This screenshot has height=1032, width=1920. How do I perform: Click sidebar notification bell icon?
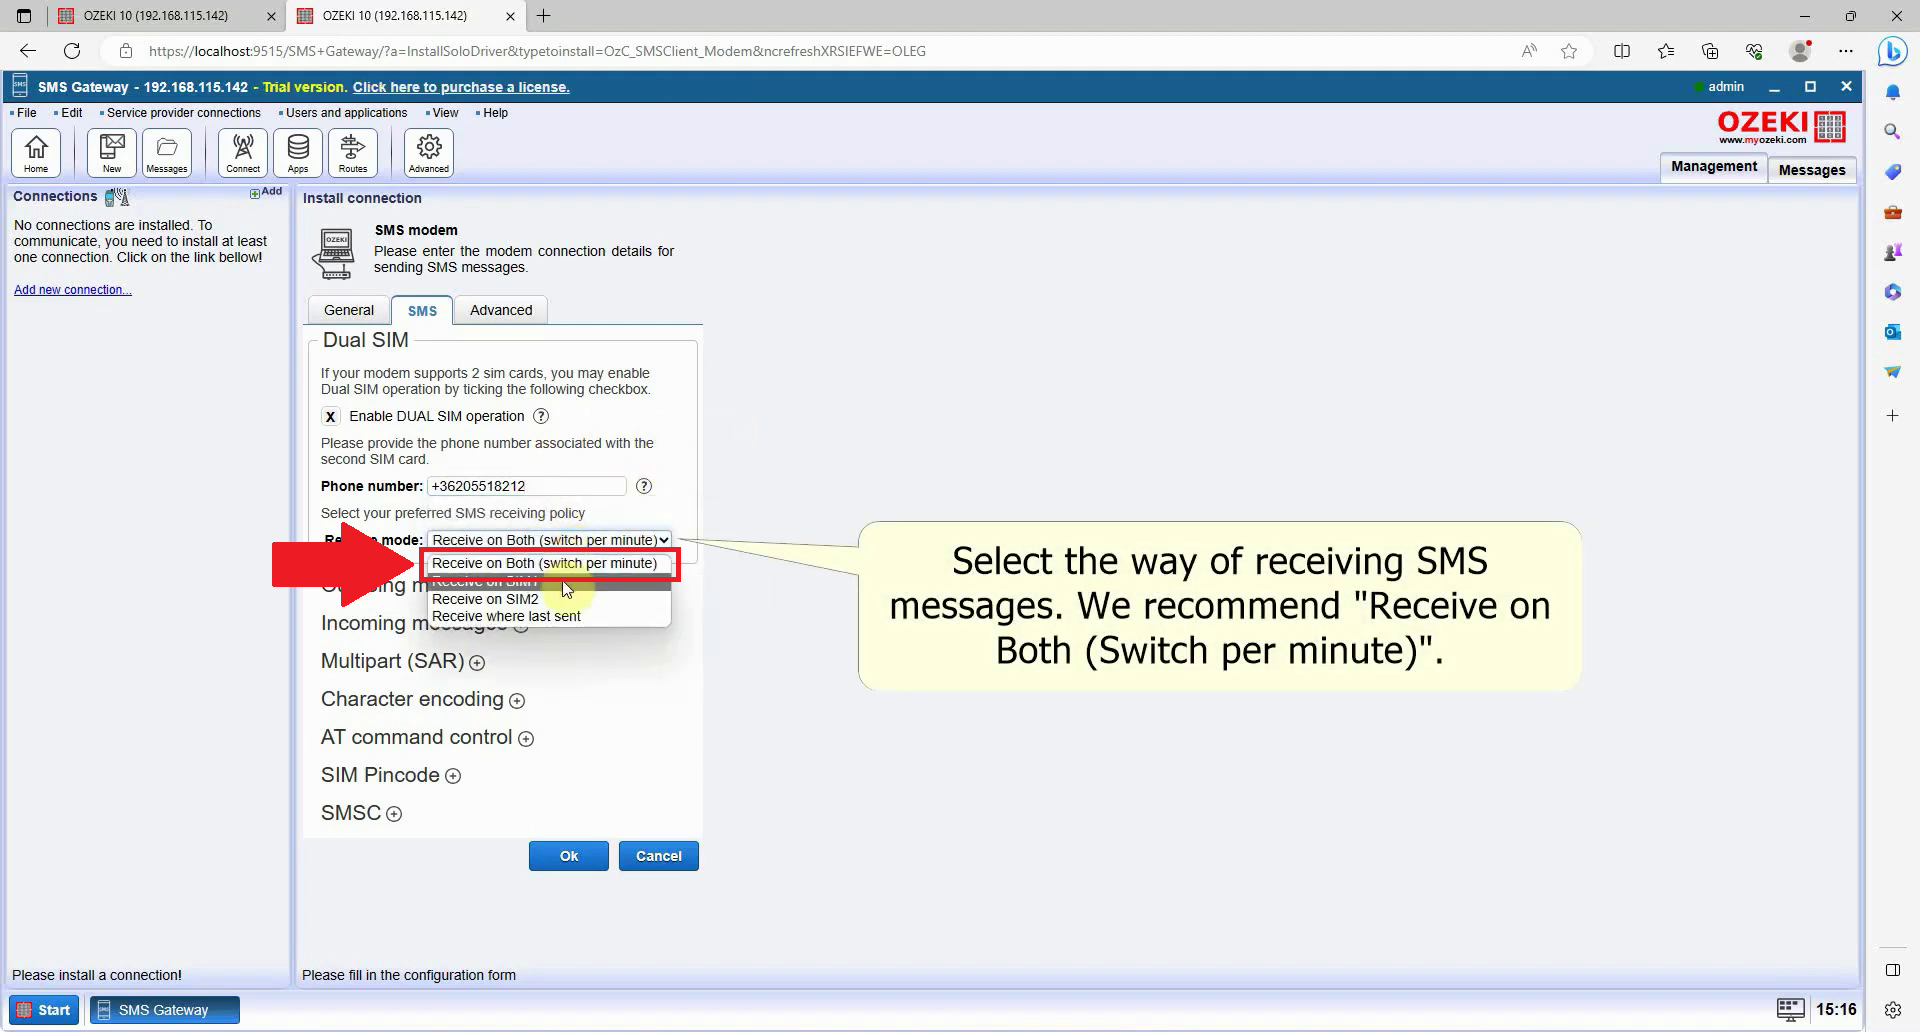coord(1892,92)
